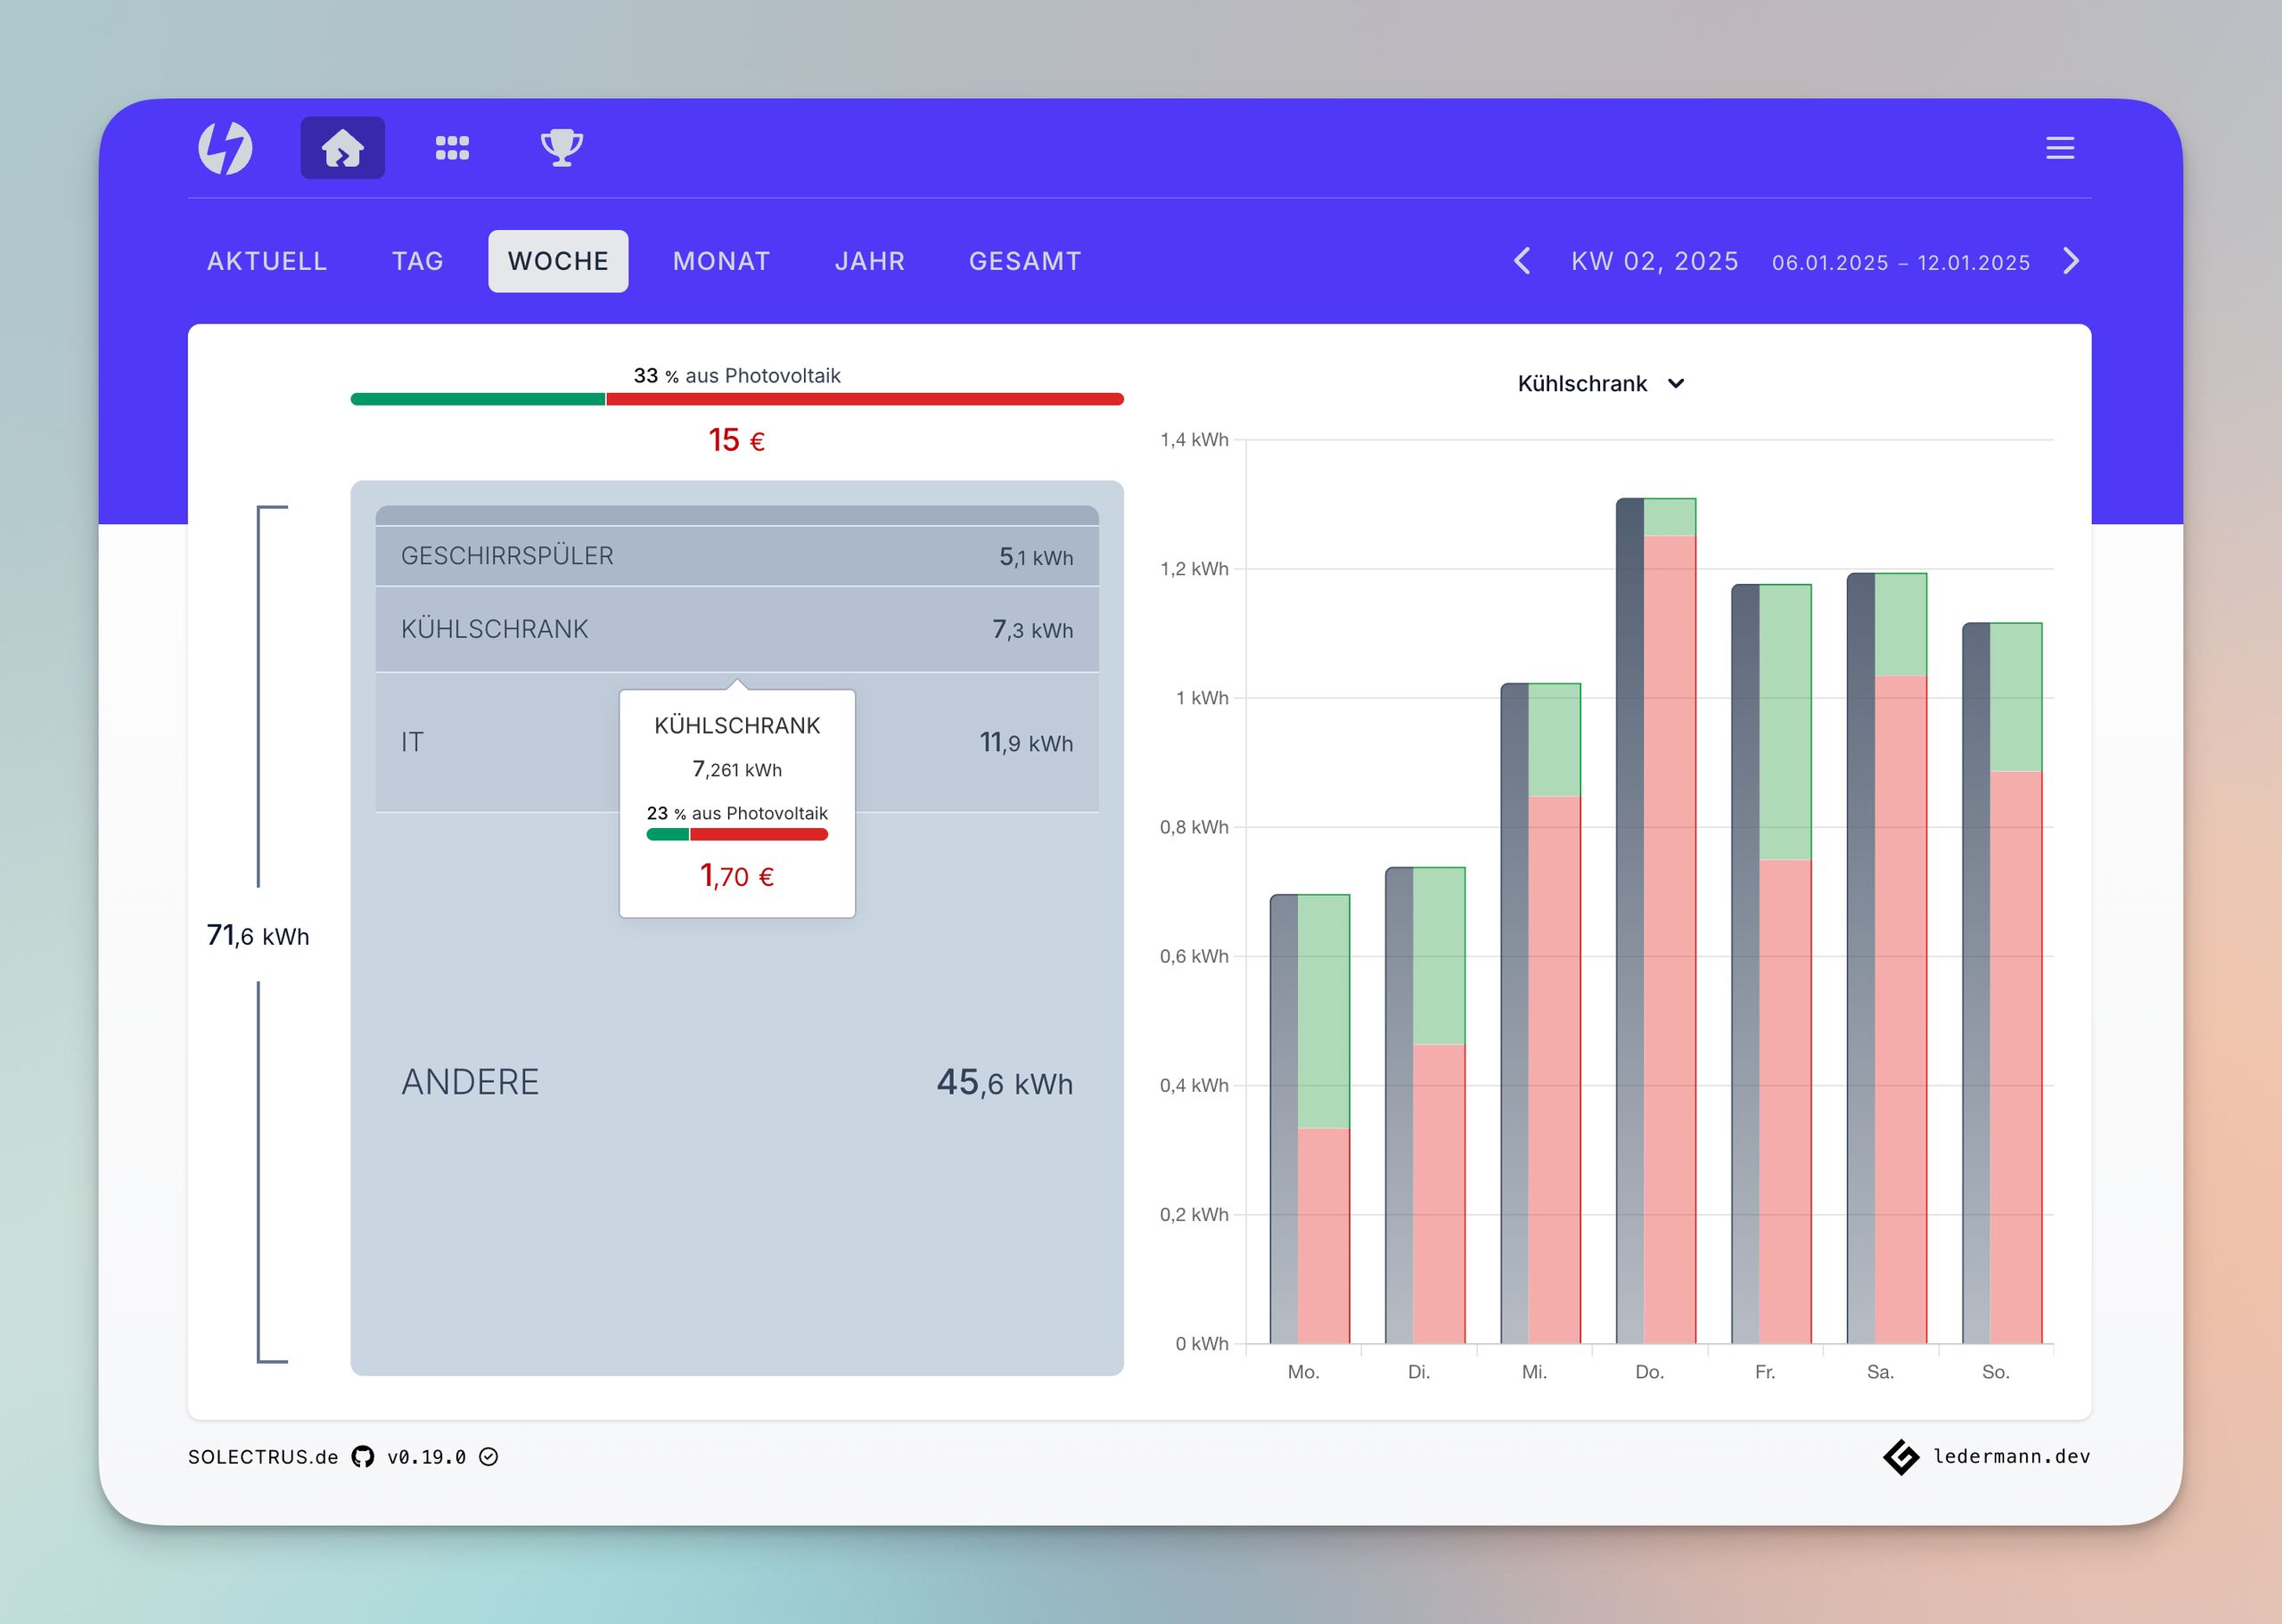
Task: Select the JAHR timeframe tab
Action: [x=869, y=261]
